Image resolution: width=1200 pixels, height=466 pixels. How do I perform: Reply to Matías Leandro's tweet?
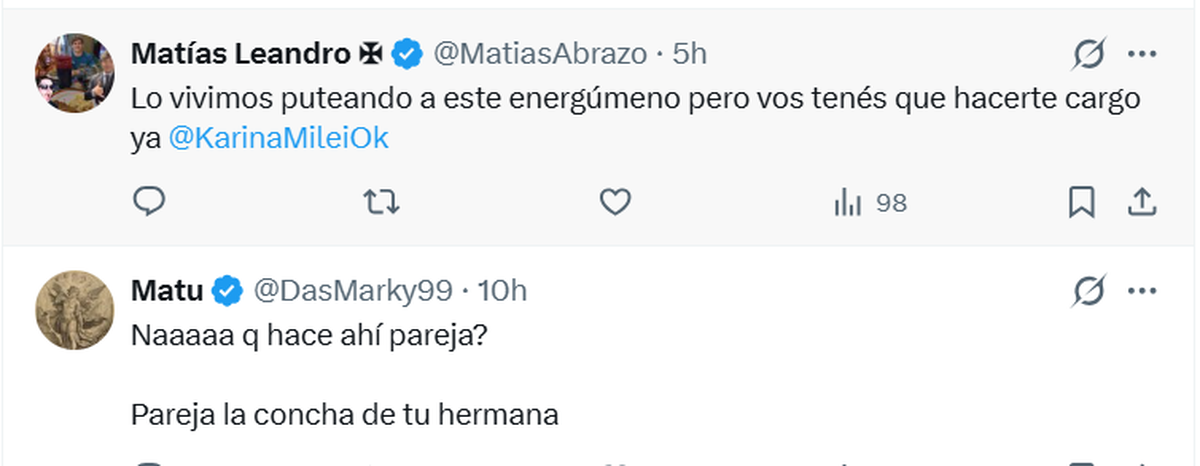(x=149, y=203)
